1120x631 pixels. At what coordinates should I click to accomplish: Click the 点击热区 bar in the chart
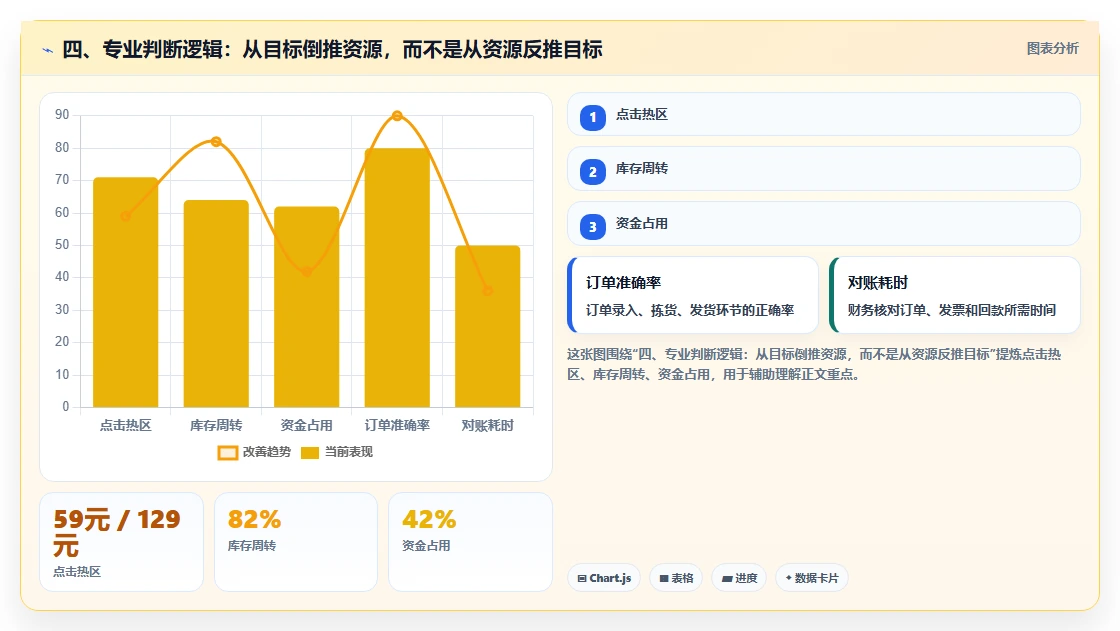126,292
